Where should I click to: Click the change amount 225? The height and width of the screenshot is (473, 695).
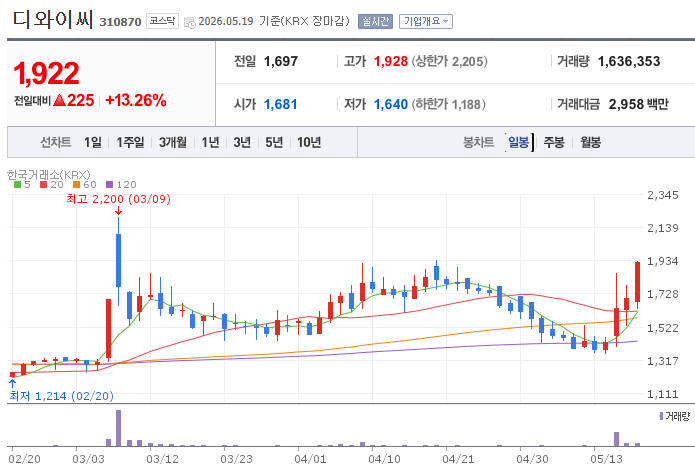click(x=81, y=100)
